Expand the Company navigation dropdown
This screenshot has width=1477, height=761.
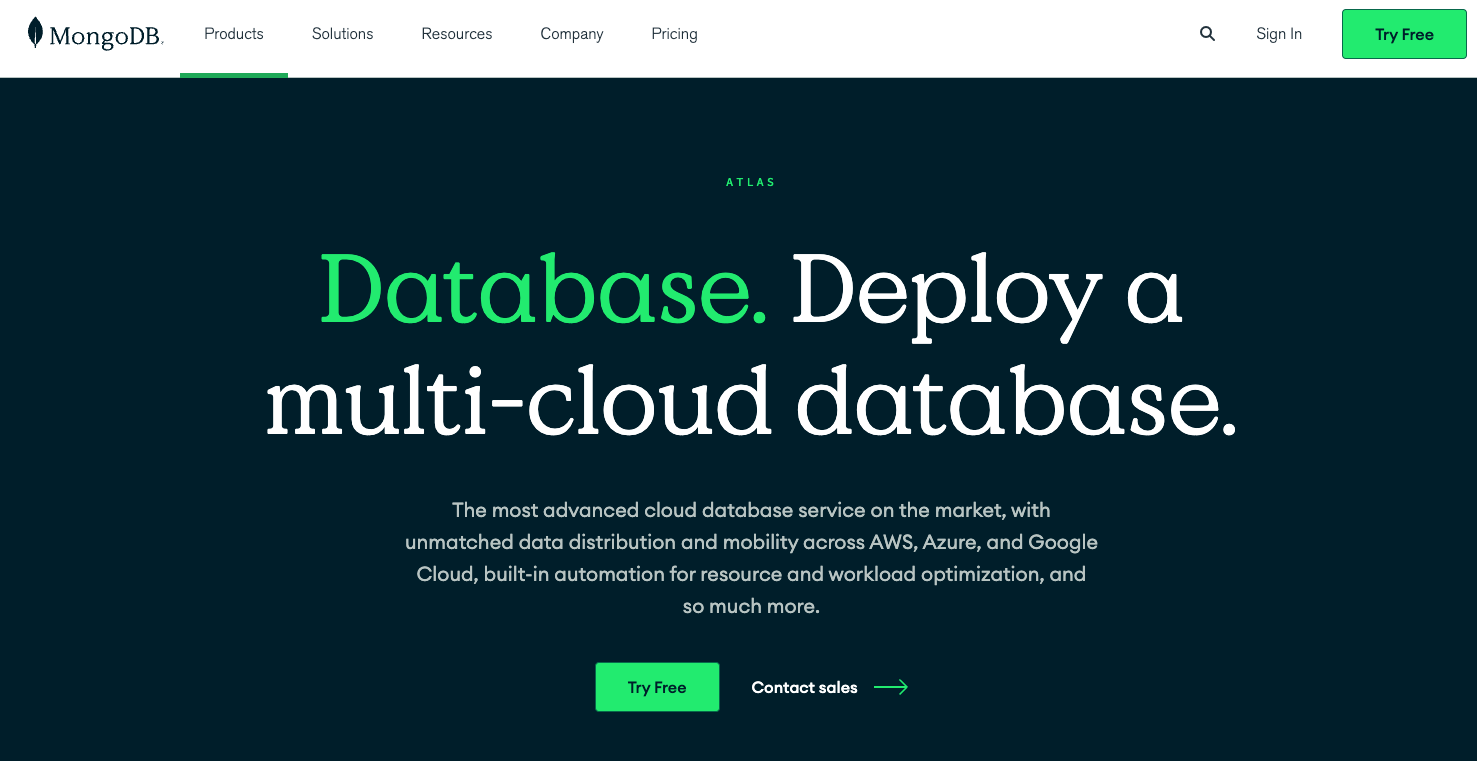pyautogui.click(x=571, y=33)
